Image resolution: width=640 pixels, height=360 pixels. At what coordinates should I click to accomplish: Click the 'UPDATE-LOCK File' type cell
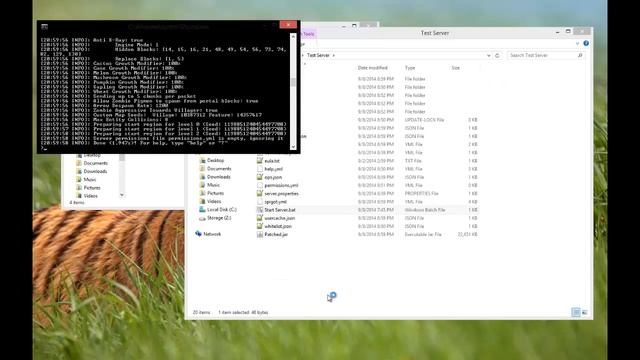tap(424, 120)
